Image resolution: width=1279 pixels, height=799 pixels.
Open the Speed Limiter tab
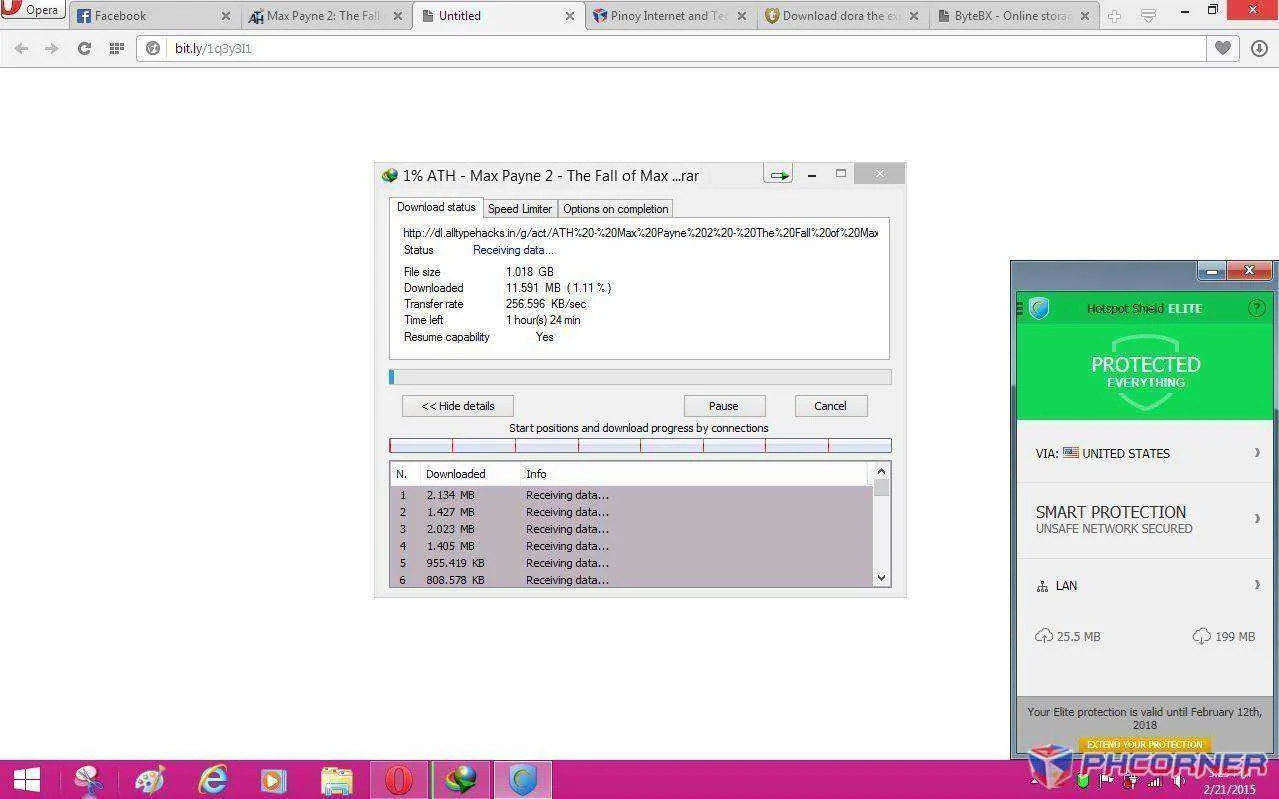tap(519, 208)
